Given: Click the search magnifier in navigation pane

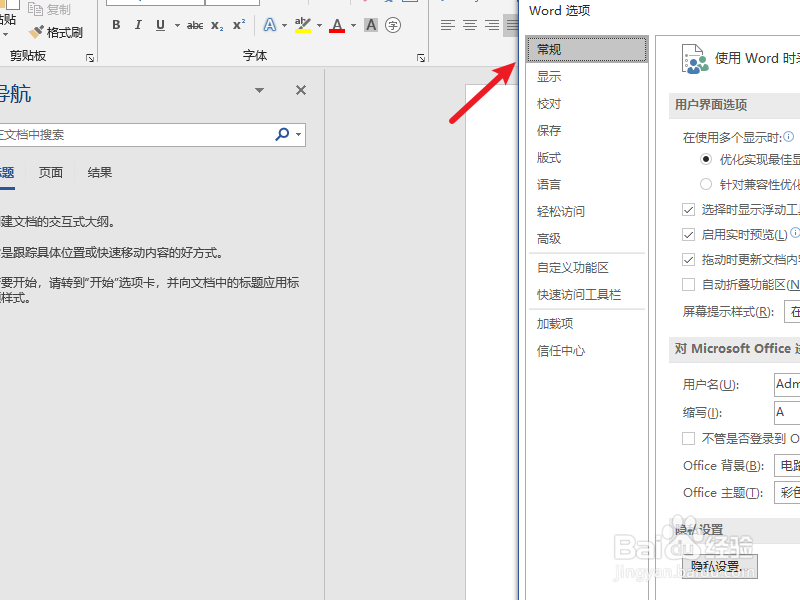Looking at the screenshot, I should pos(282,134).
